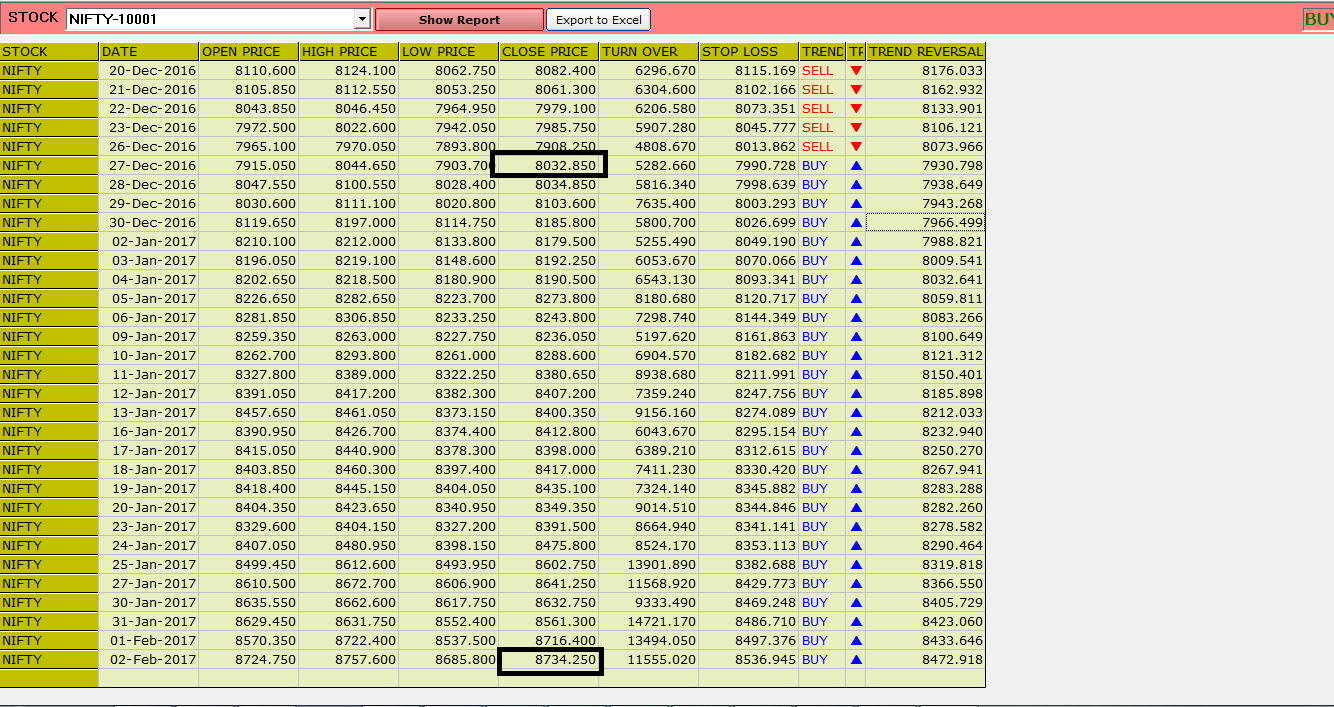The width and height of the screenshot is (1334, 707).
Task: Click the blue up trend arrow for 18-Jan-2017
Action: point(856,470)
